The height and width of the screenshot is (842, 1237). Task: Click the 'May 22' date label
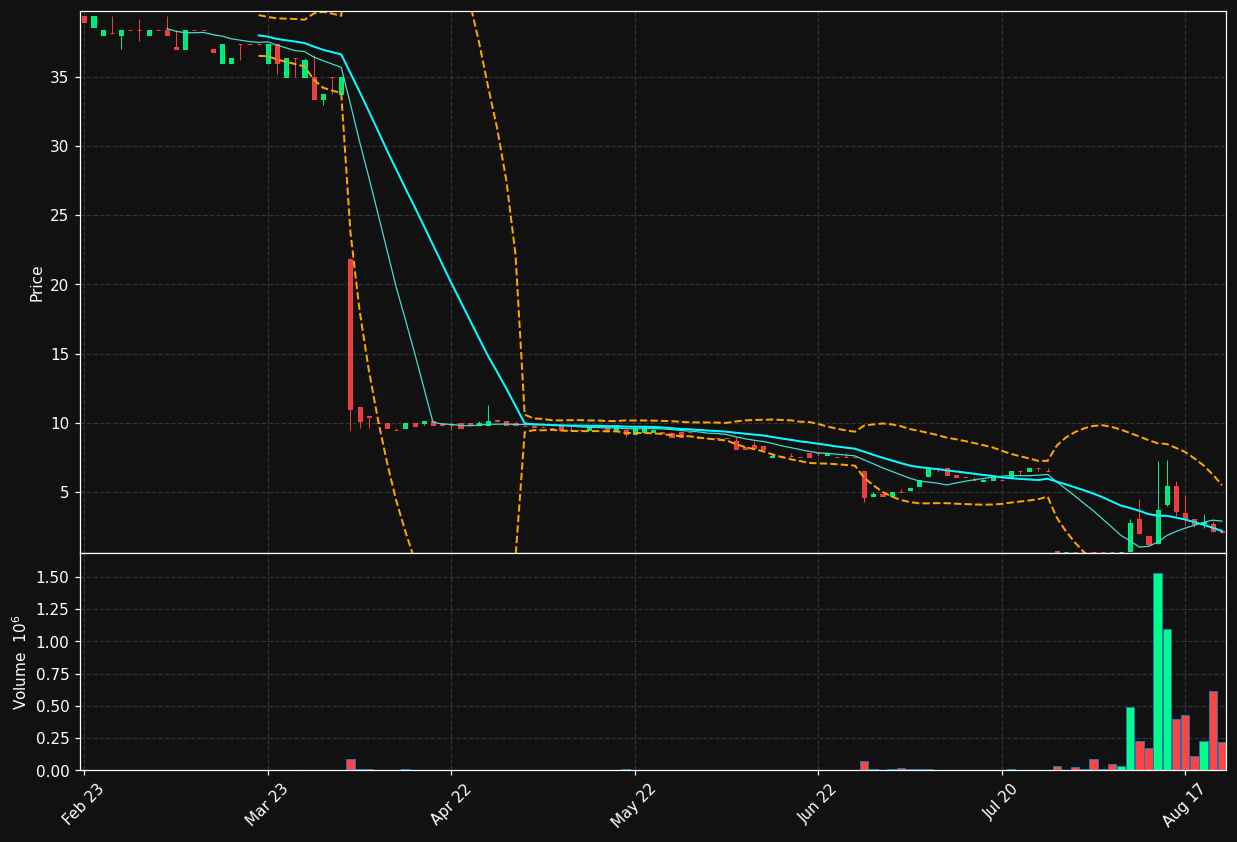(x=633, y=804)
